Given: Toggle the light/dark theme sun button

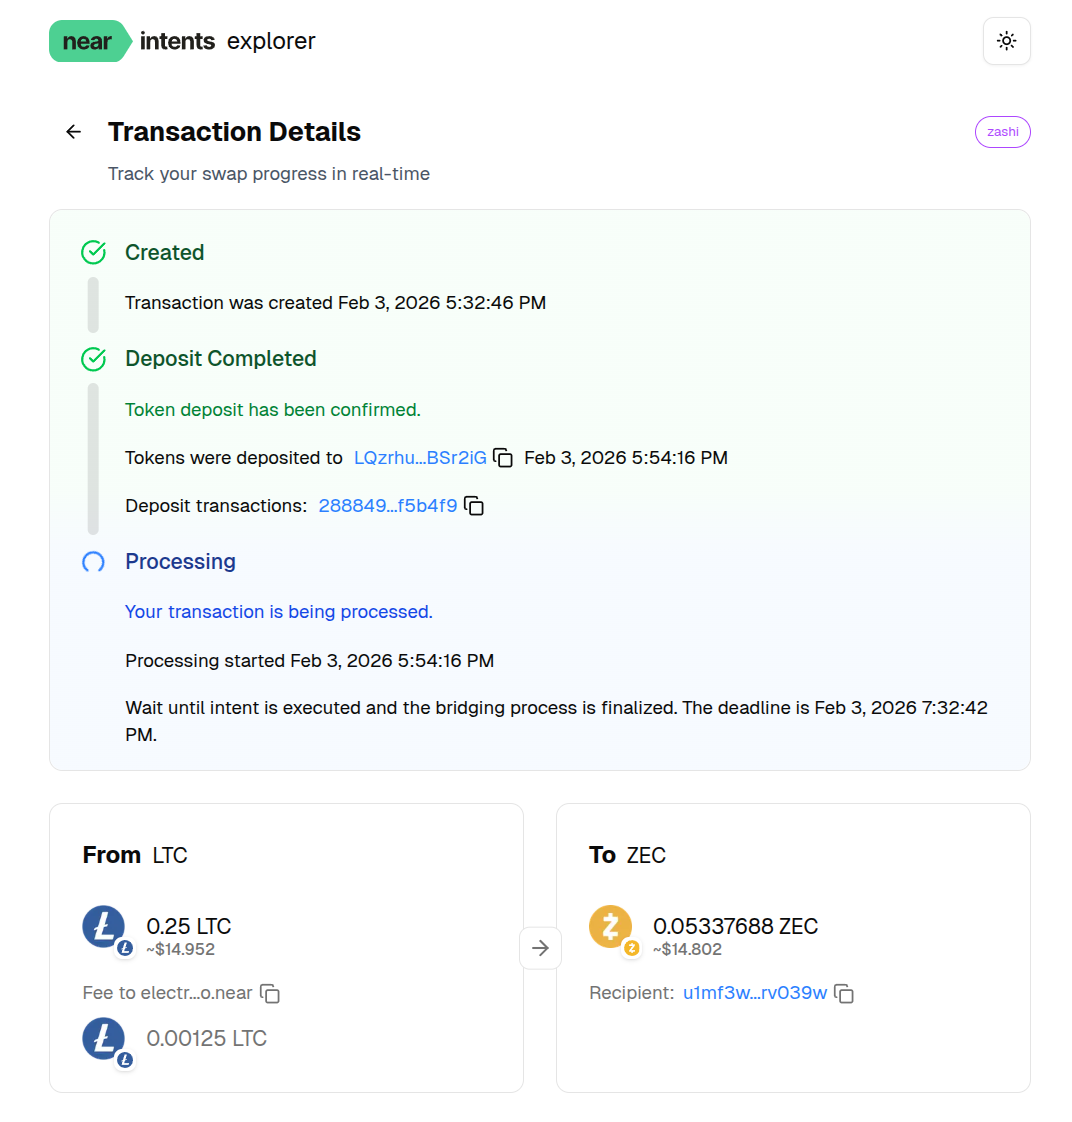Looking at the screenshot, I should coord(1006,41).
